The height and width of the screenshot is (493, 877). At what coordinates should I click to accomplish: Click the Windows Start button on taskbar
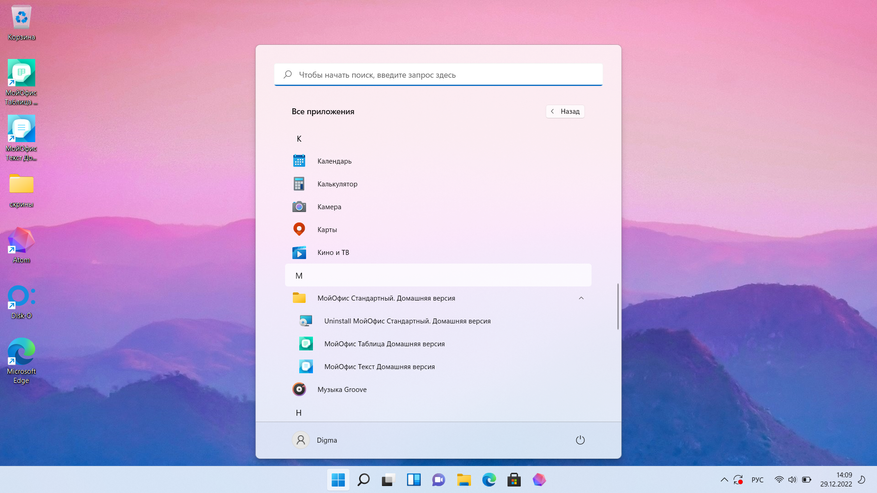tap(338, 480)
